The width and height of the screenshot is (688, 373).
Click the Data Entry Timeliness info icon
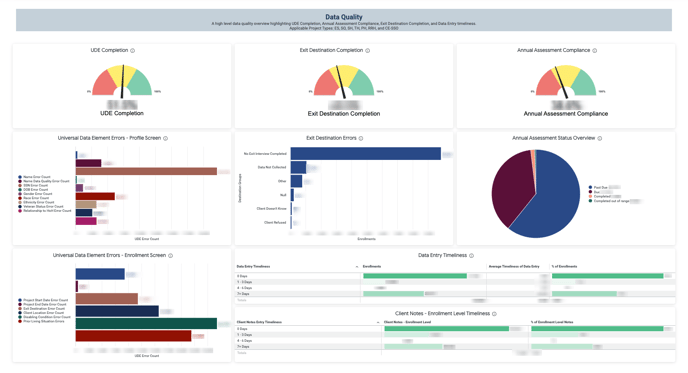(471, 255)
